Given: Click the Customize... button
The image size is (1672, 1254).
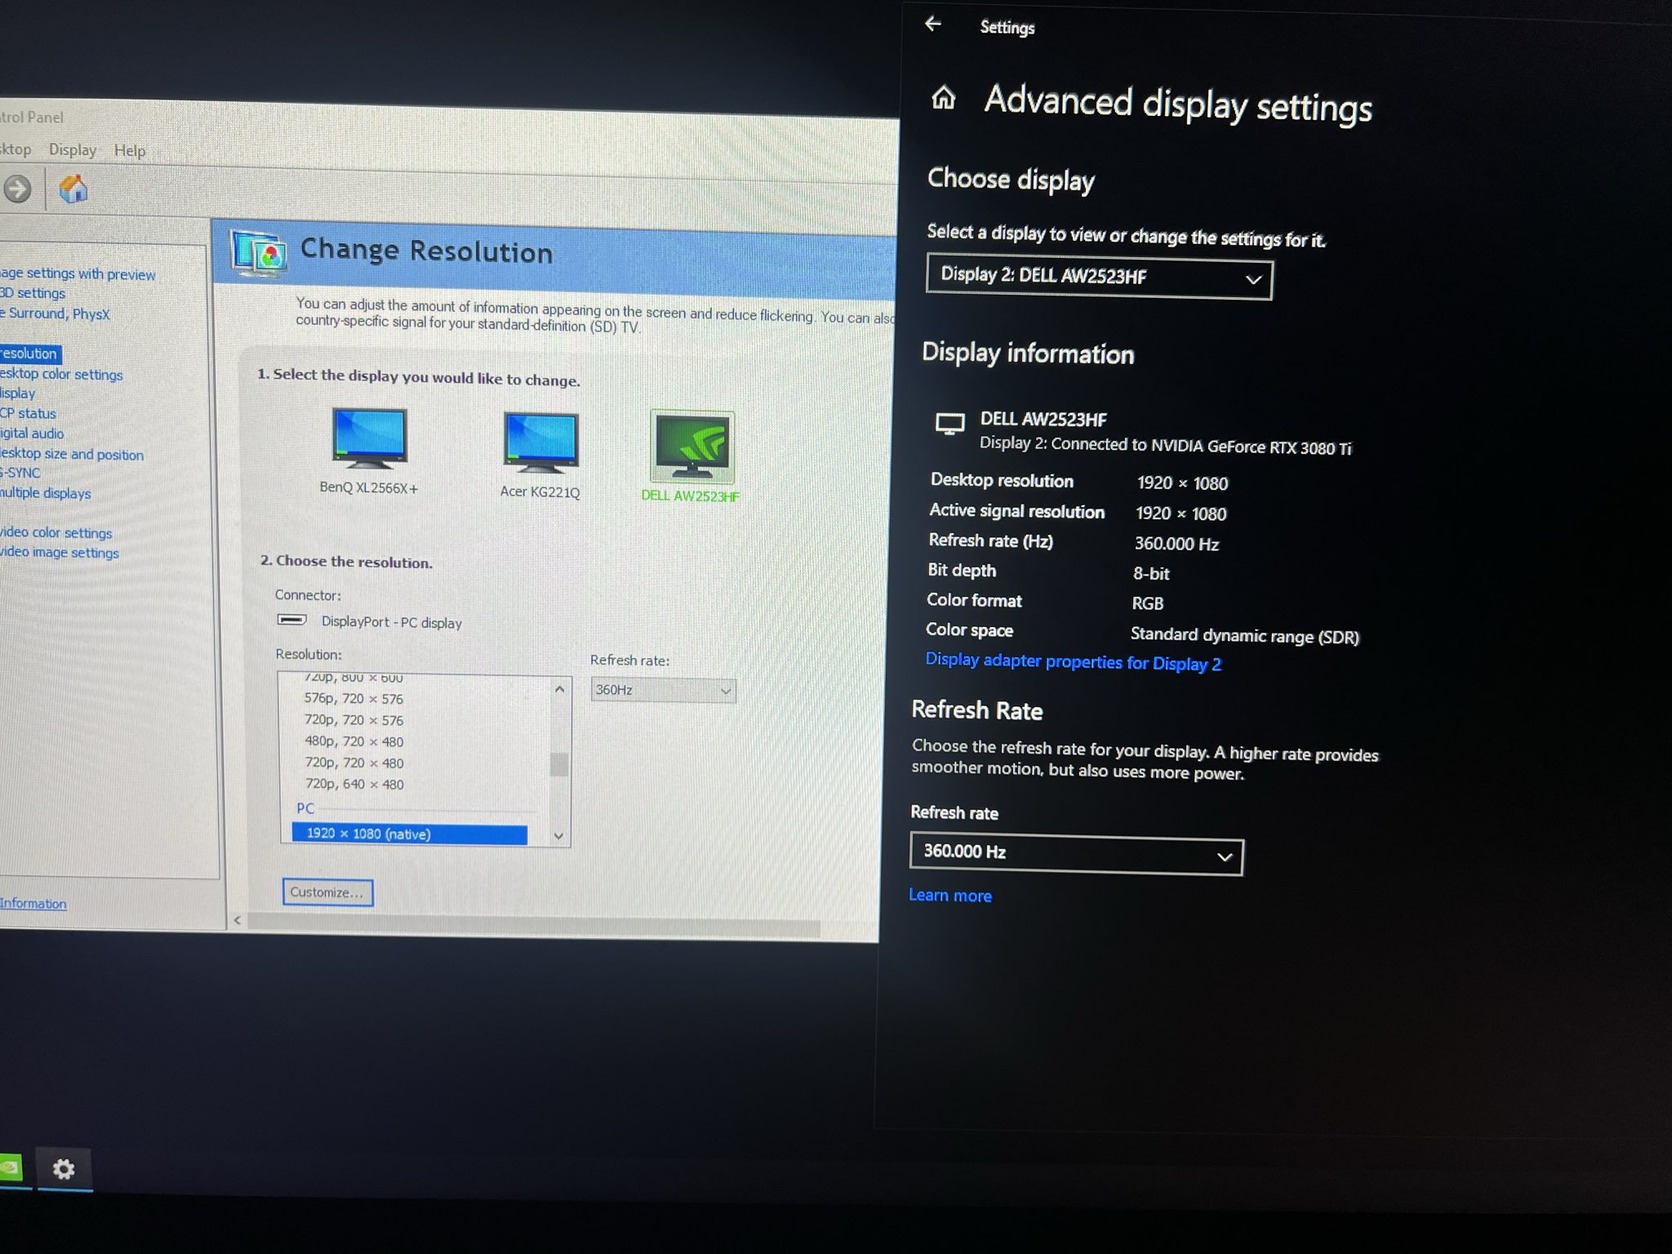Looking at the screenshot, I should pyautogui.click(x=327, y=892).
